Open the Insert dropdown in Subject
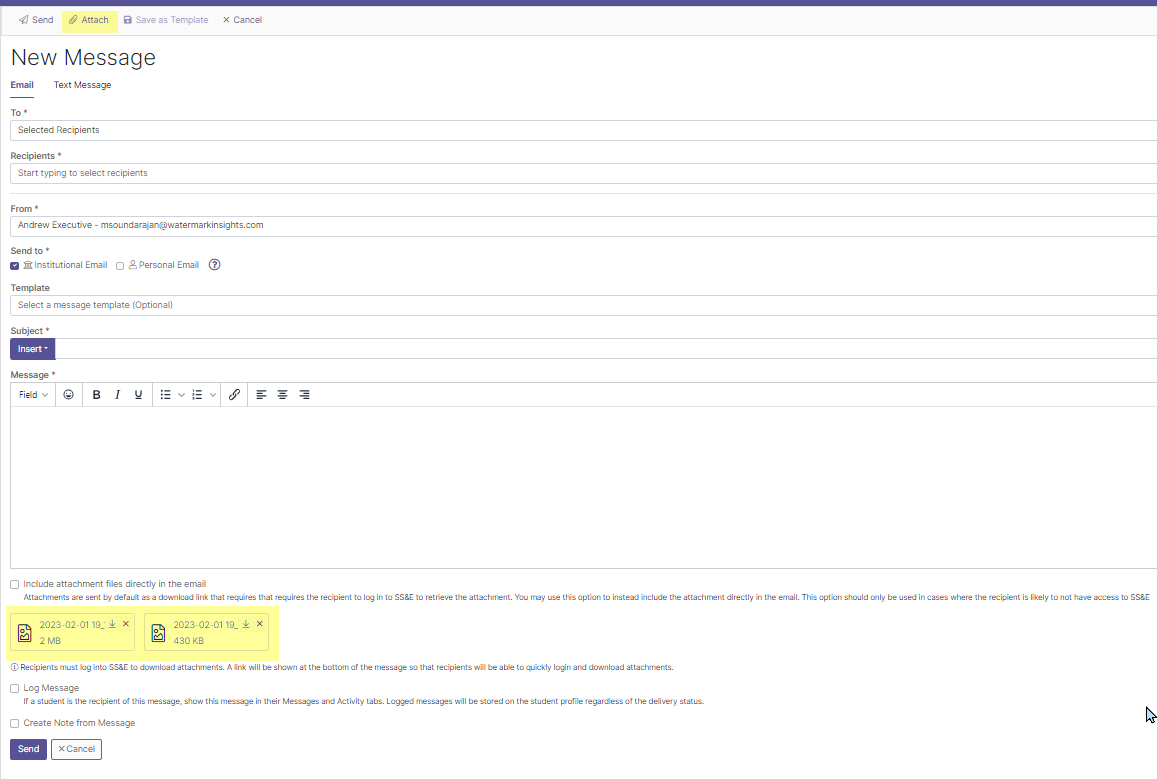This screenshot has width=1157, height=779. (32, 349)
